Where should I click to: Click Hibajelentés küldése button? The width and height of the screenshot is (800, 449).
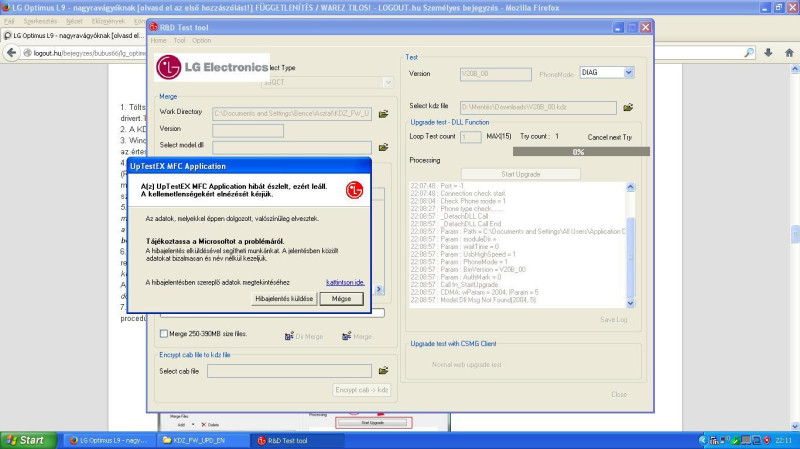point(284,298)
